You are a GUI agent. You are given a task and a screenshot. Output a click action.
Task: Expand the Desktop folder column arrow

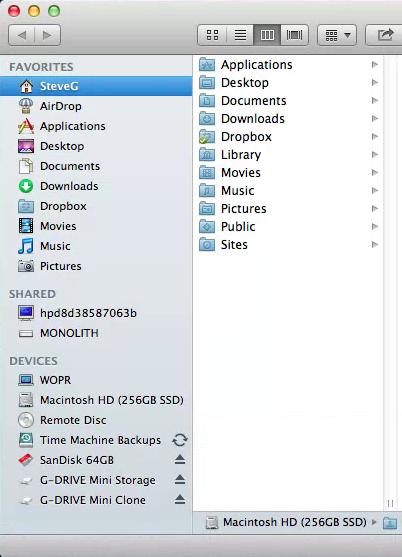374,82
